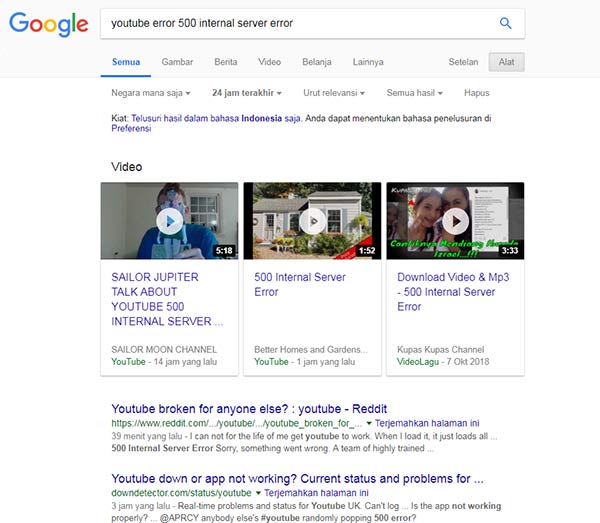Click Terjemahkan halaman ini for downdetector result
The image size is (600, 523).
[x=316, y=493]
